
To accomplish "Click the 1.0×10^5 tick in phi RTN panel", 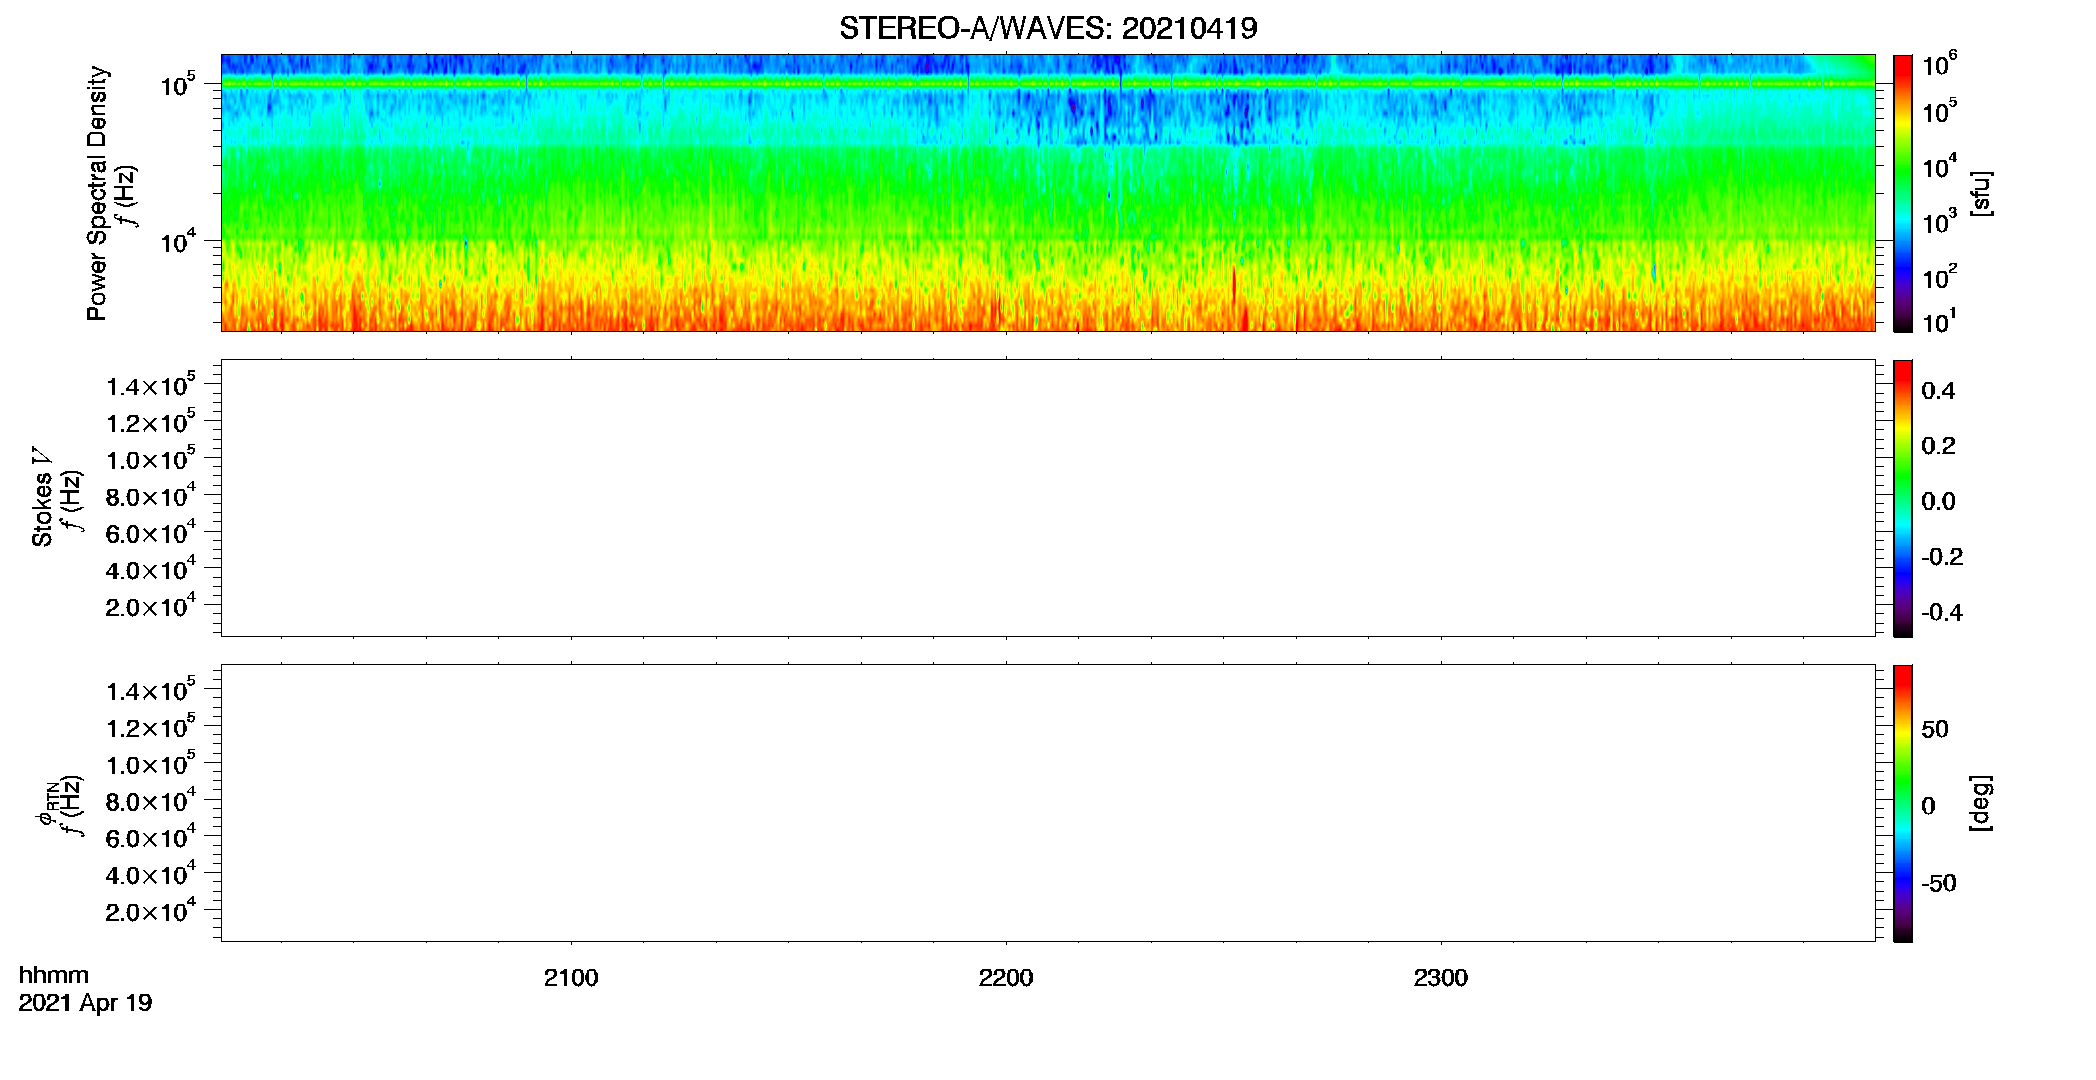I will coord(151,763).
